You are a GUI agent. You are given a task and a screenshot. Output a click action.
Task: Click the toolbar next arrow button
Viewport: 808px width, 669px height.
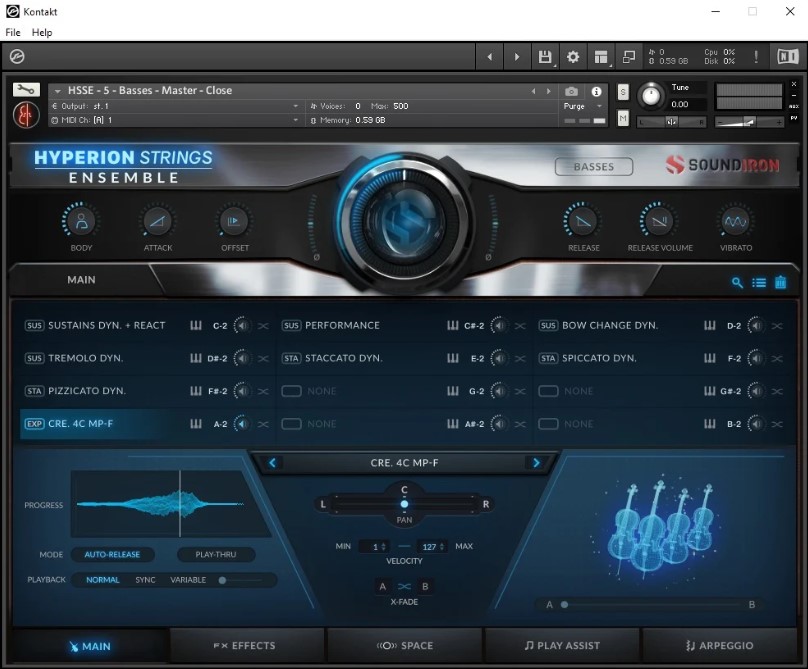click(517, 57)
